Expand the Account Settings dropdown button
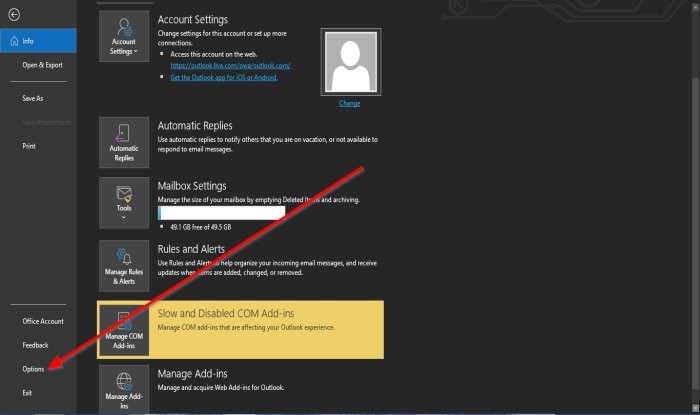The image size is (700, 415). 124,37
